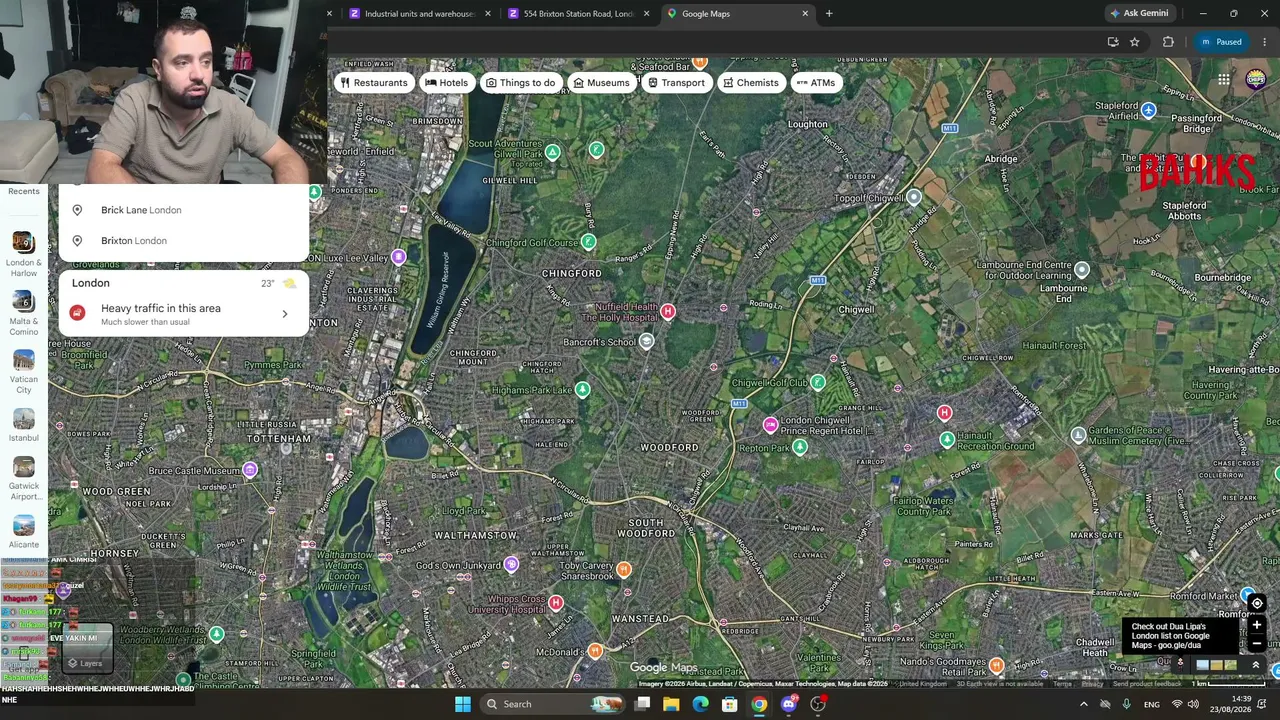
Task: Select the Chigwell Golf Club pin
Action: click(x=818, y=383)
